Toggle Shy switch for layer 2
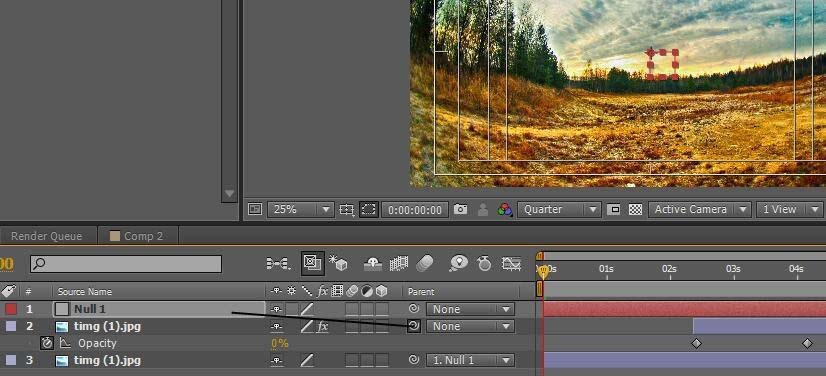Screen dimensions: 826x376 tap(277, 326)
